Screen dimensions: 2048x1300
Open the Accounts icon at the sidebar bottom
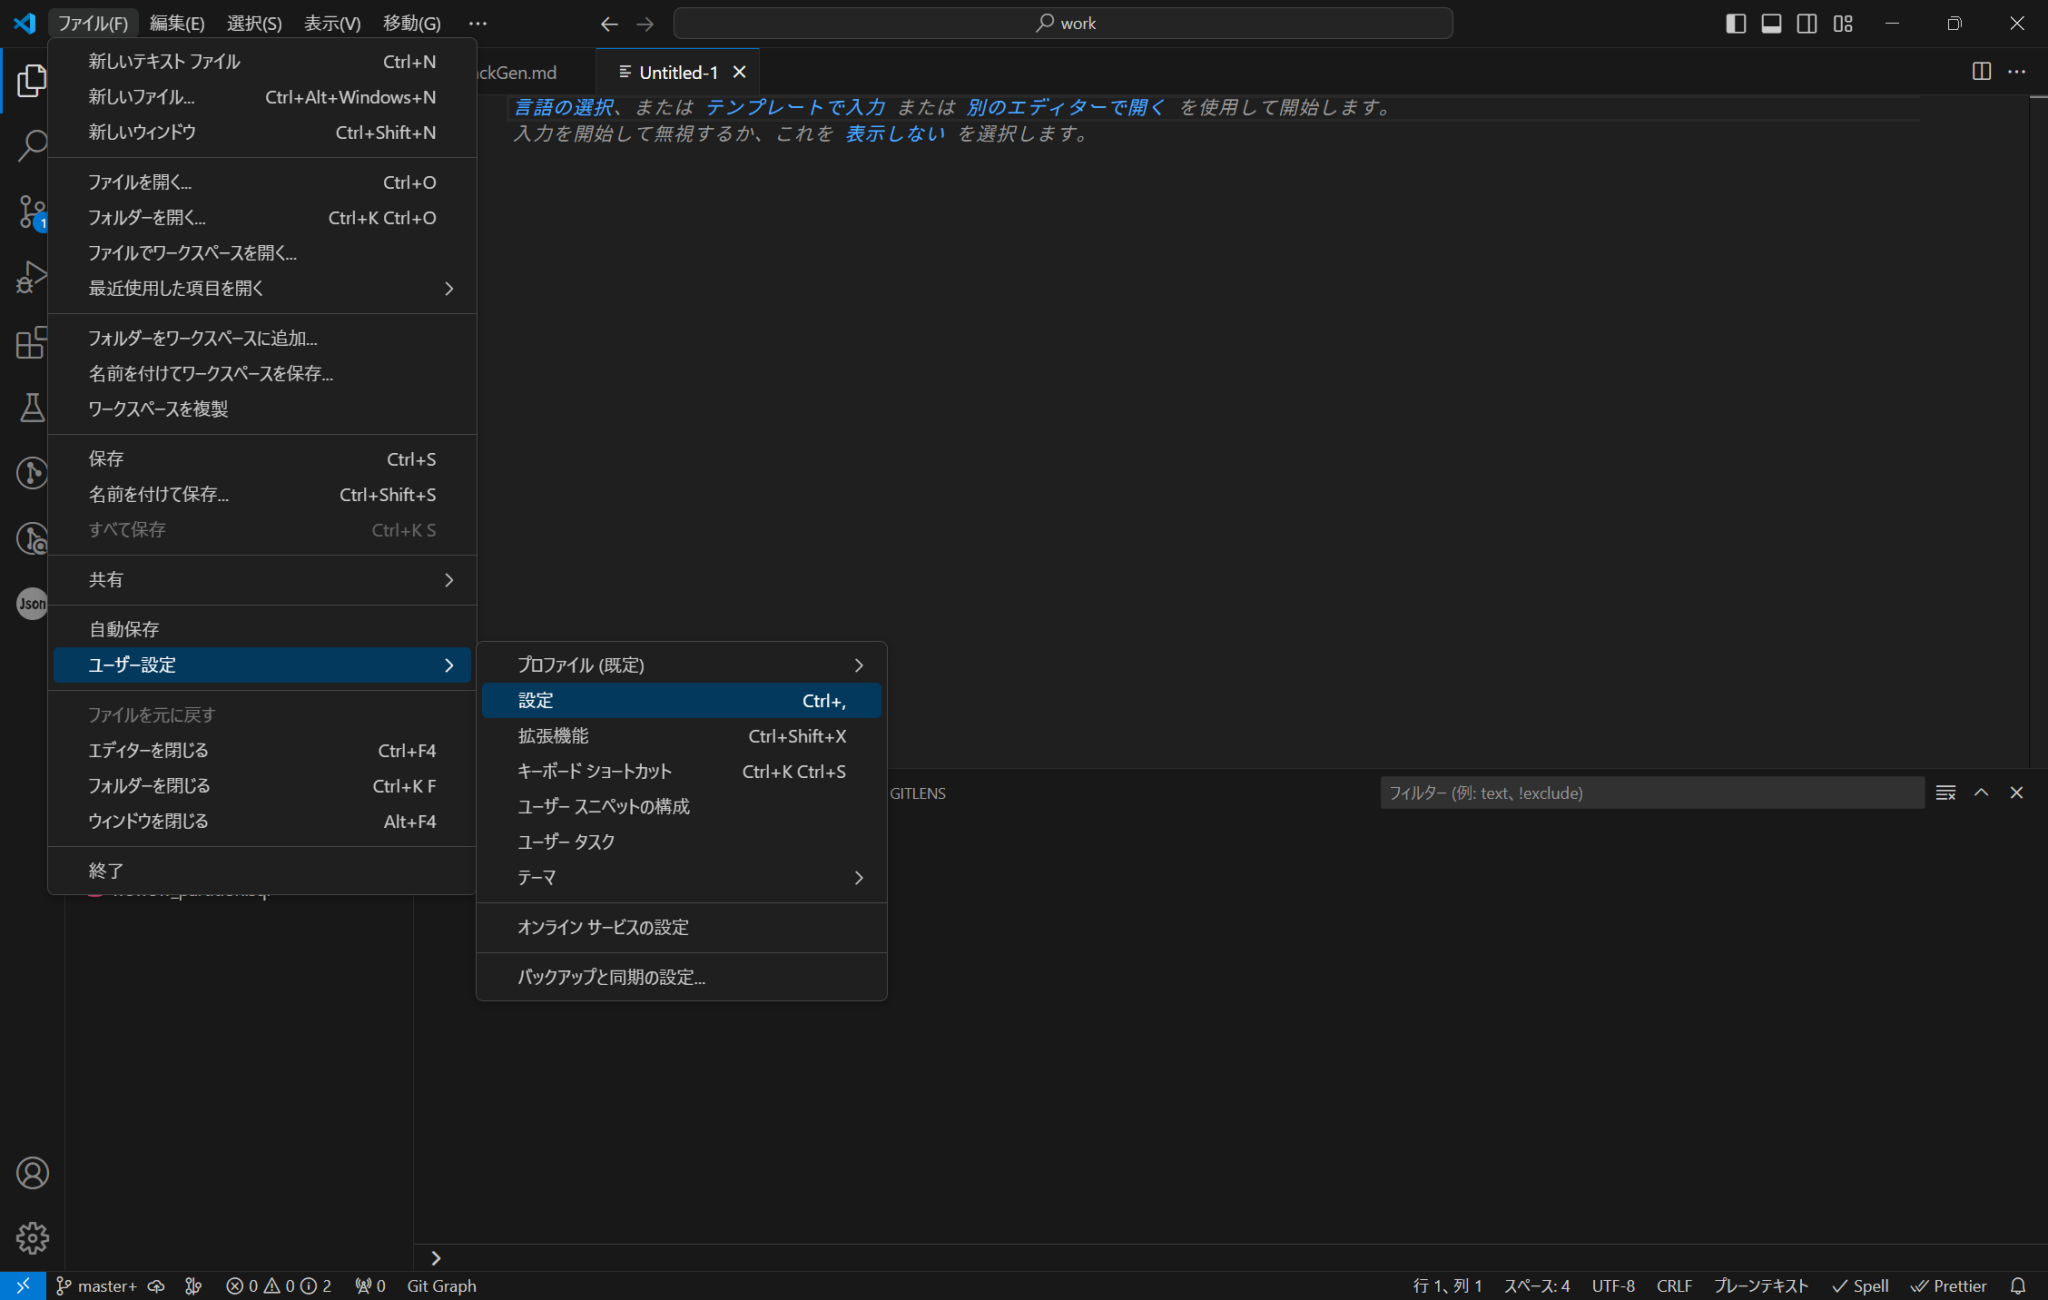(x=31, y=1172)
